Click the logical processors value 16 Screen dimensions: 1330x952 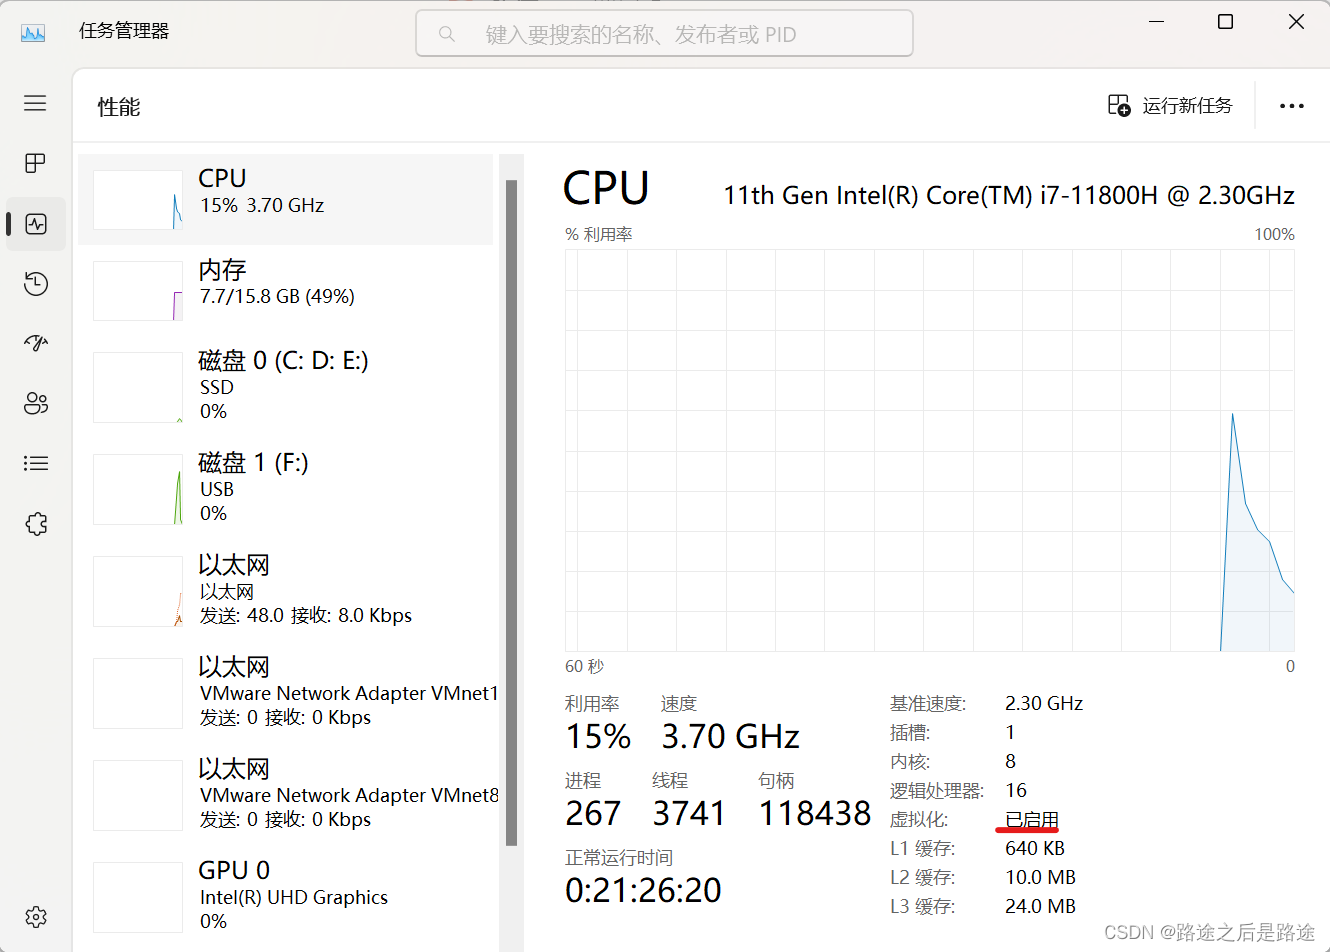point(1016,790)
